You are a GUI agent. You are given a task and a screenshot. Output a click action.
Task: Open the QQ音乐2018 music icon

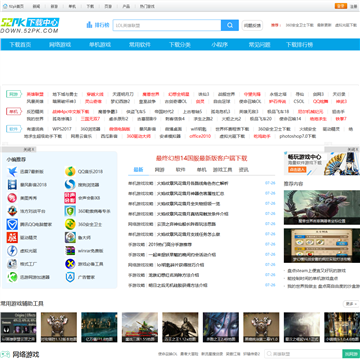(x=70, y=172)
